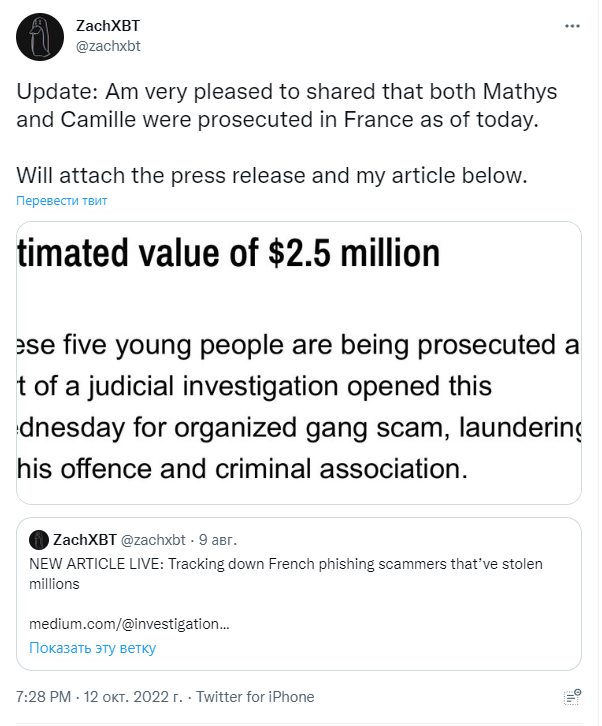This screenshot has width=602, height=726.
Task: Click the 'Update: Am very pleased' tweet text
Action: point(287,106)
